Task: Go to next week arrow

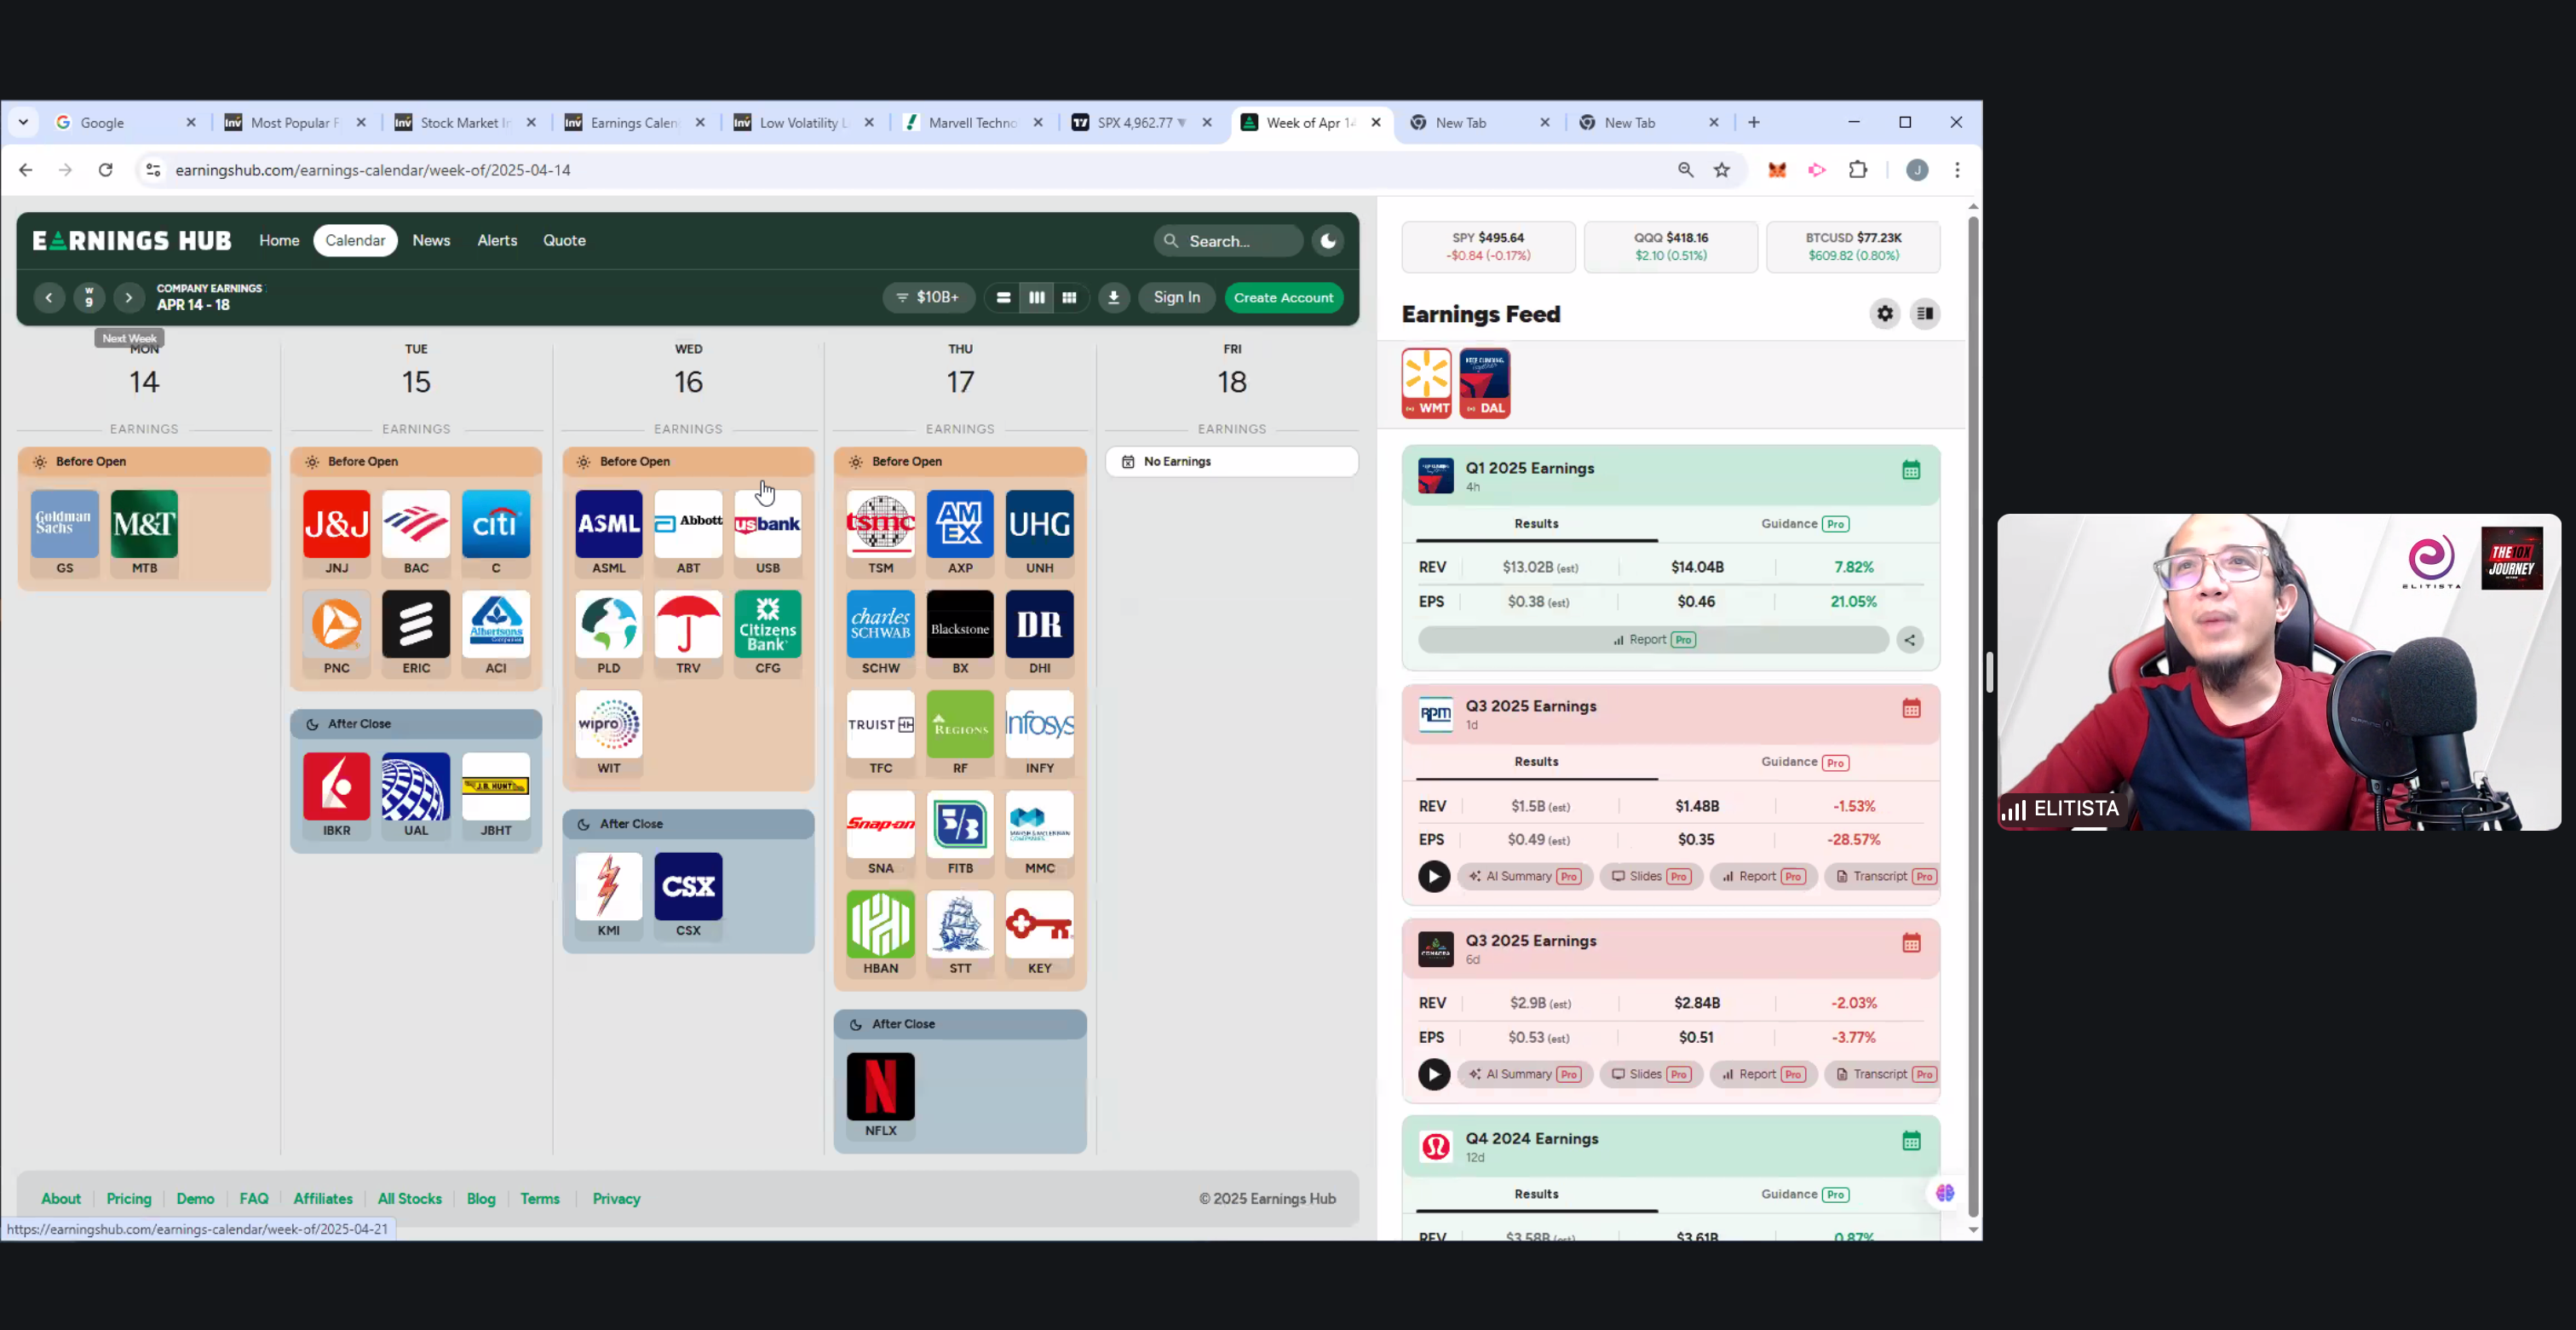Action: pyautogui.click(x=128, y=298)
